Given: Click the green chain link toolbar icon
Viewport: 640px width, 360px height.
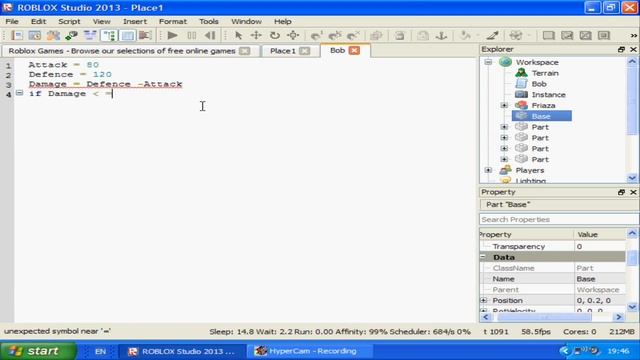Looking at the screenshot, I should [71, 36].
